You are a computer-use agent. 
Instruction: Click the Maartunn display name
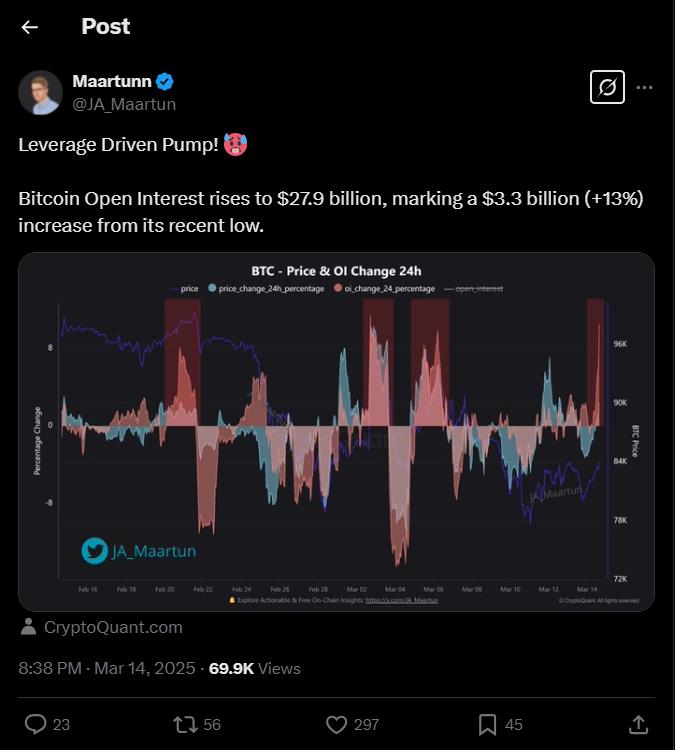pyautogui.click(x=112, y=81)
